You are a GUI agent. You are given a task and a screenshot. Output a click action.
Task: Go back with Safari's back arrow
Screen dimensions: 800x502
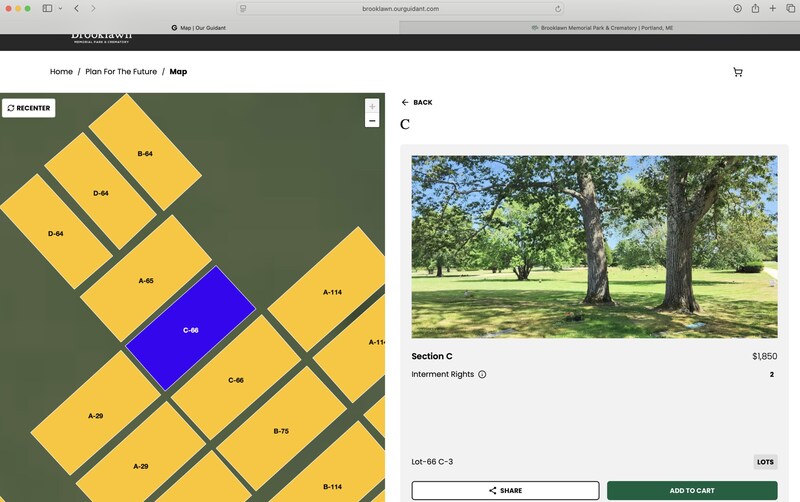tap(76, 8)
